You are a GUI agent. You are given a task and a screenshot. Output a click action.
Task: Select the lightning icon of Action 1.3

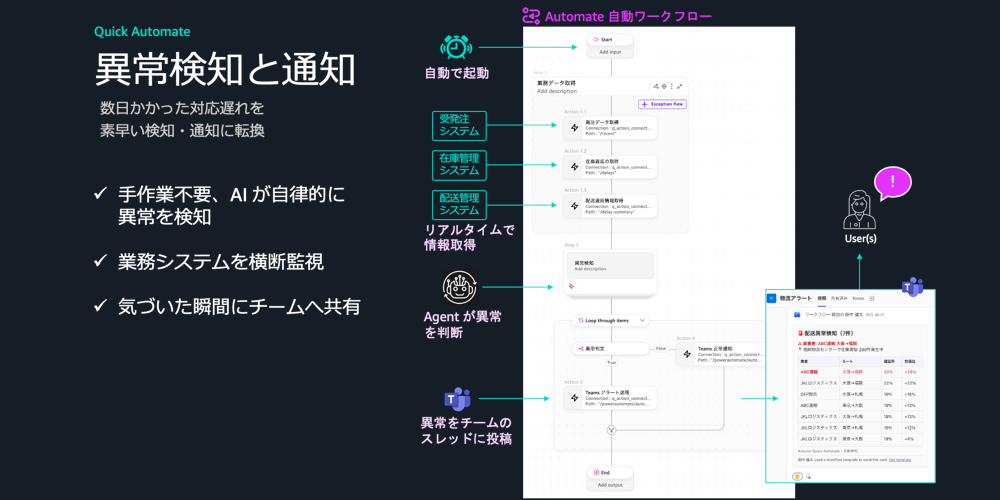(x=575, y=205)
